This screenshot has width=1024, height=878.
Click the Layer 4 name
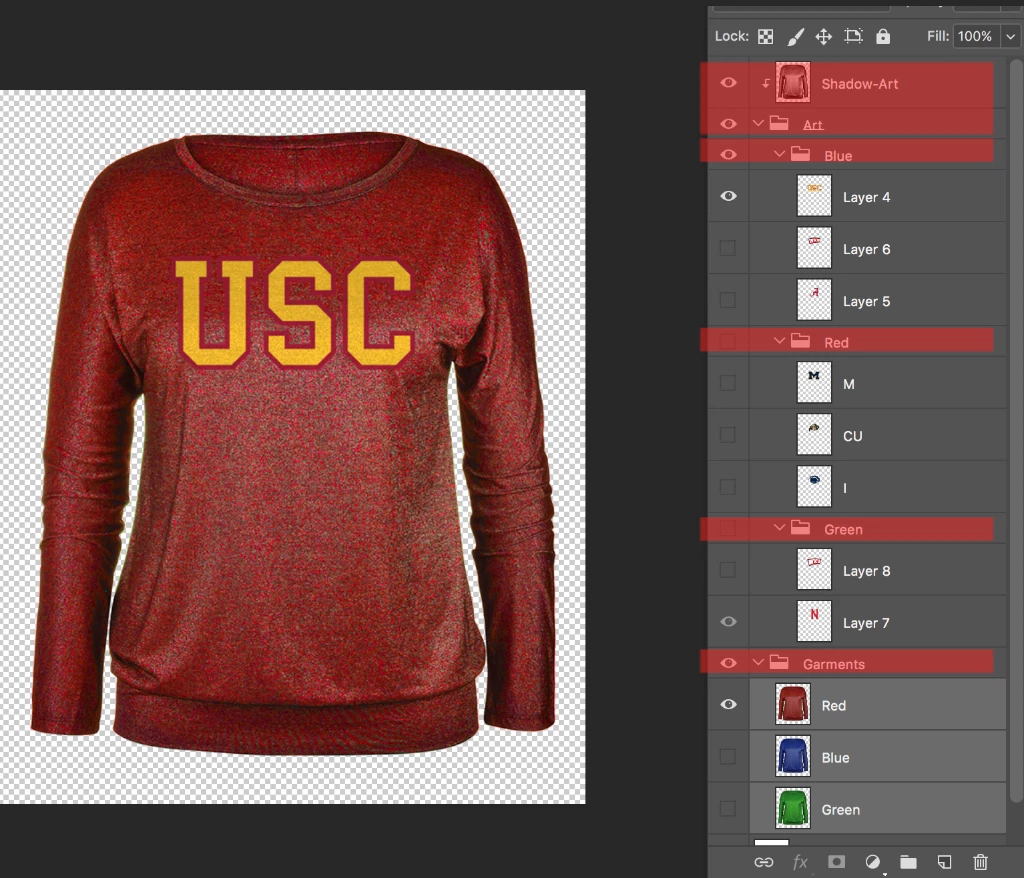(866, 197)
